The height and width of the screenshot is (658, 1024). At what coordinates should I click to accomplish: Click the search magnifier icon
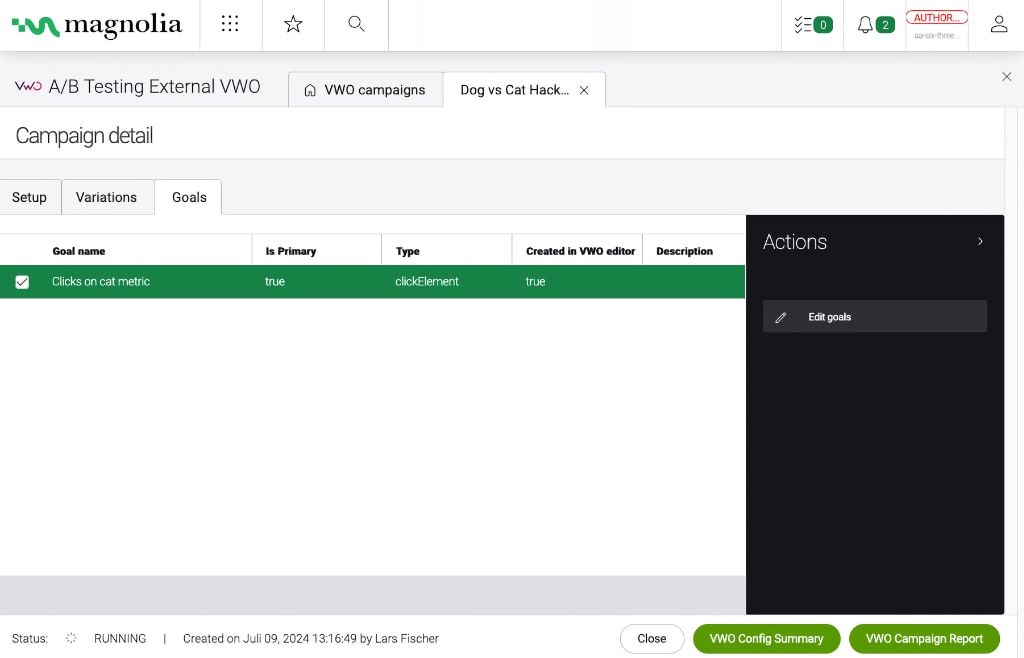(x=356, y=24)
